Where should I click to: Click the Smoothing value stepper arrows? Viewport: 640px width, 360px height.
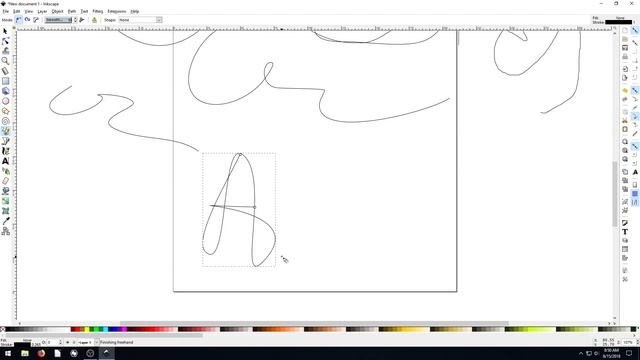pos(76,20)
